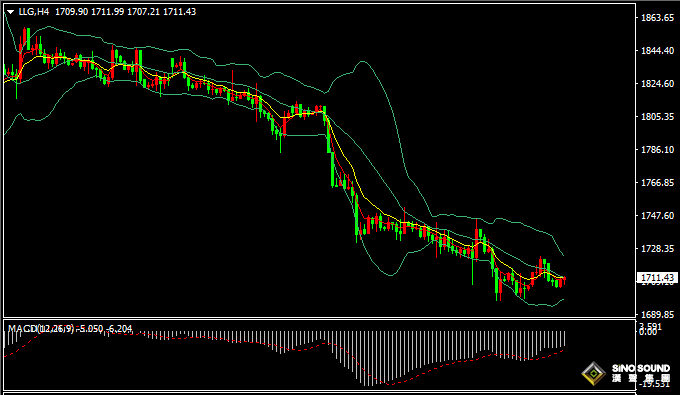Click the 1786.10 price axis label

coord(657,150)
